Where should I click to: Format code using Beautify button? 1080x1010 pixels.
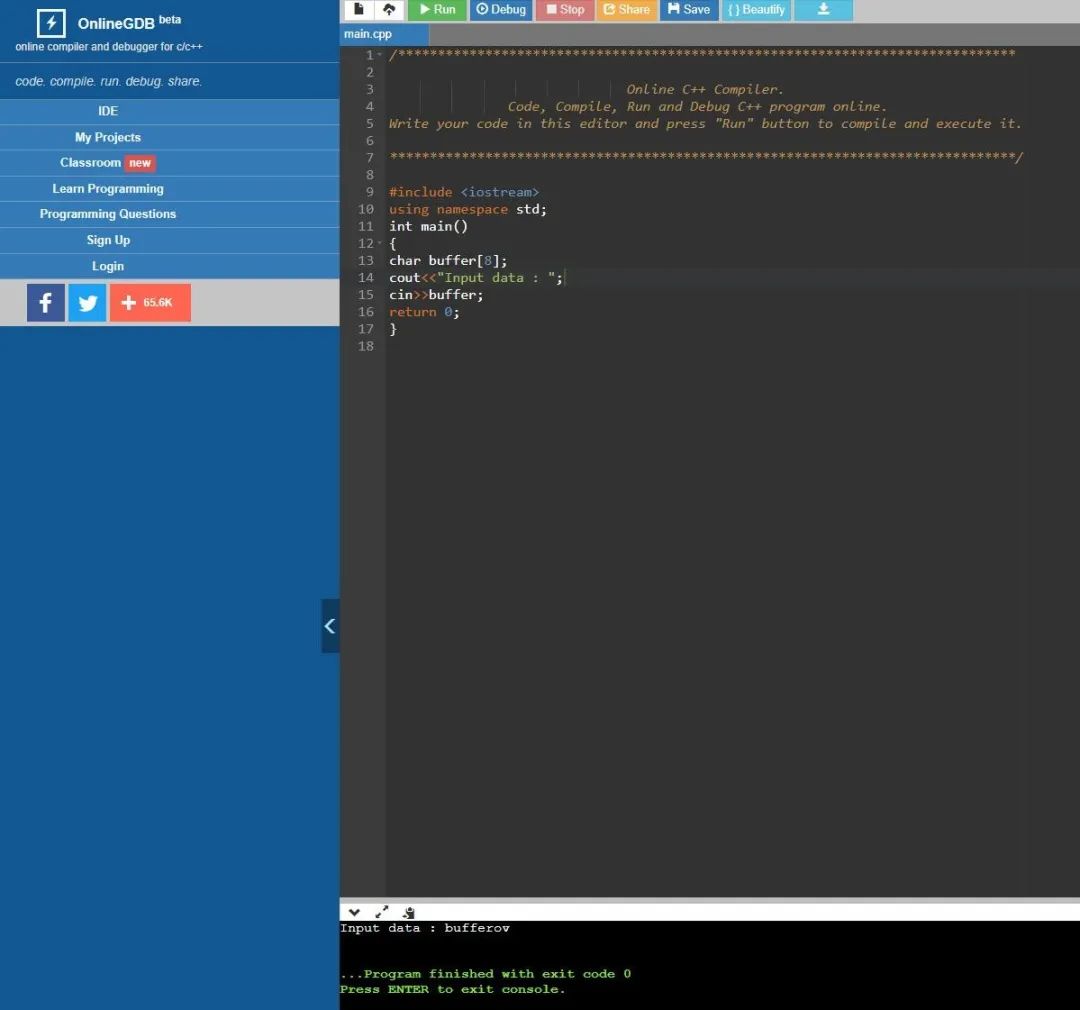756,10
